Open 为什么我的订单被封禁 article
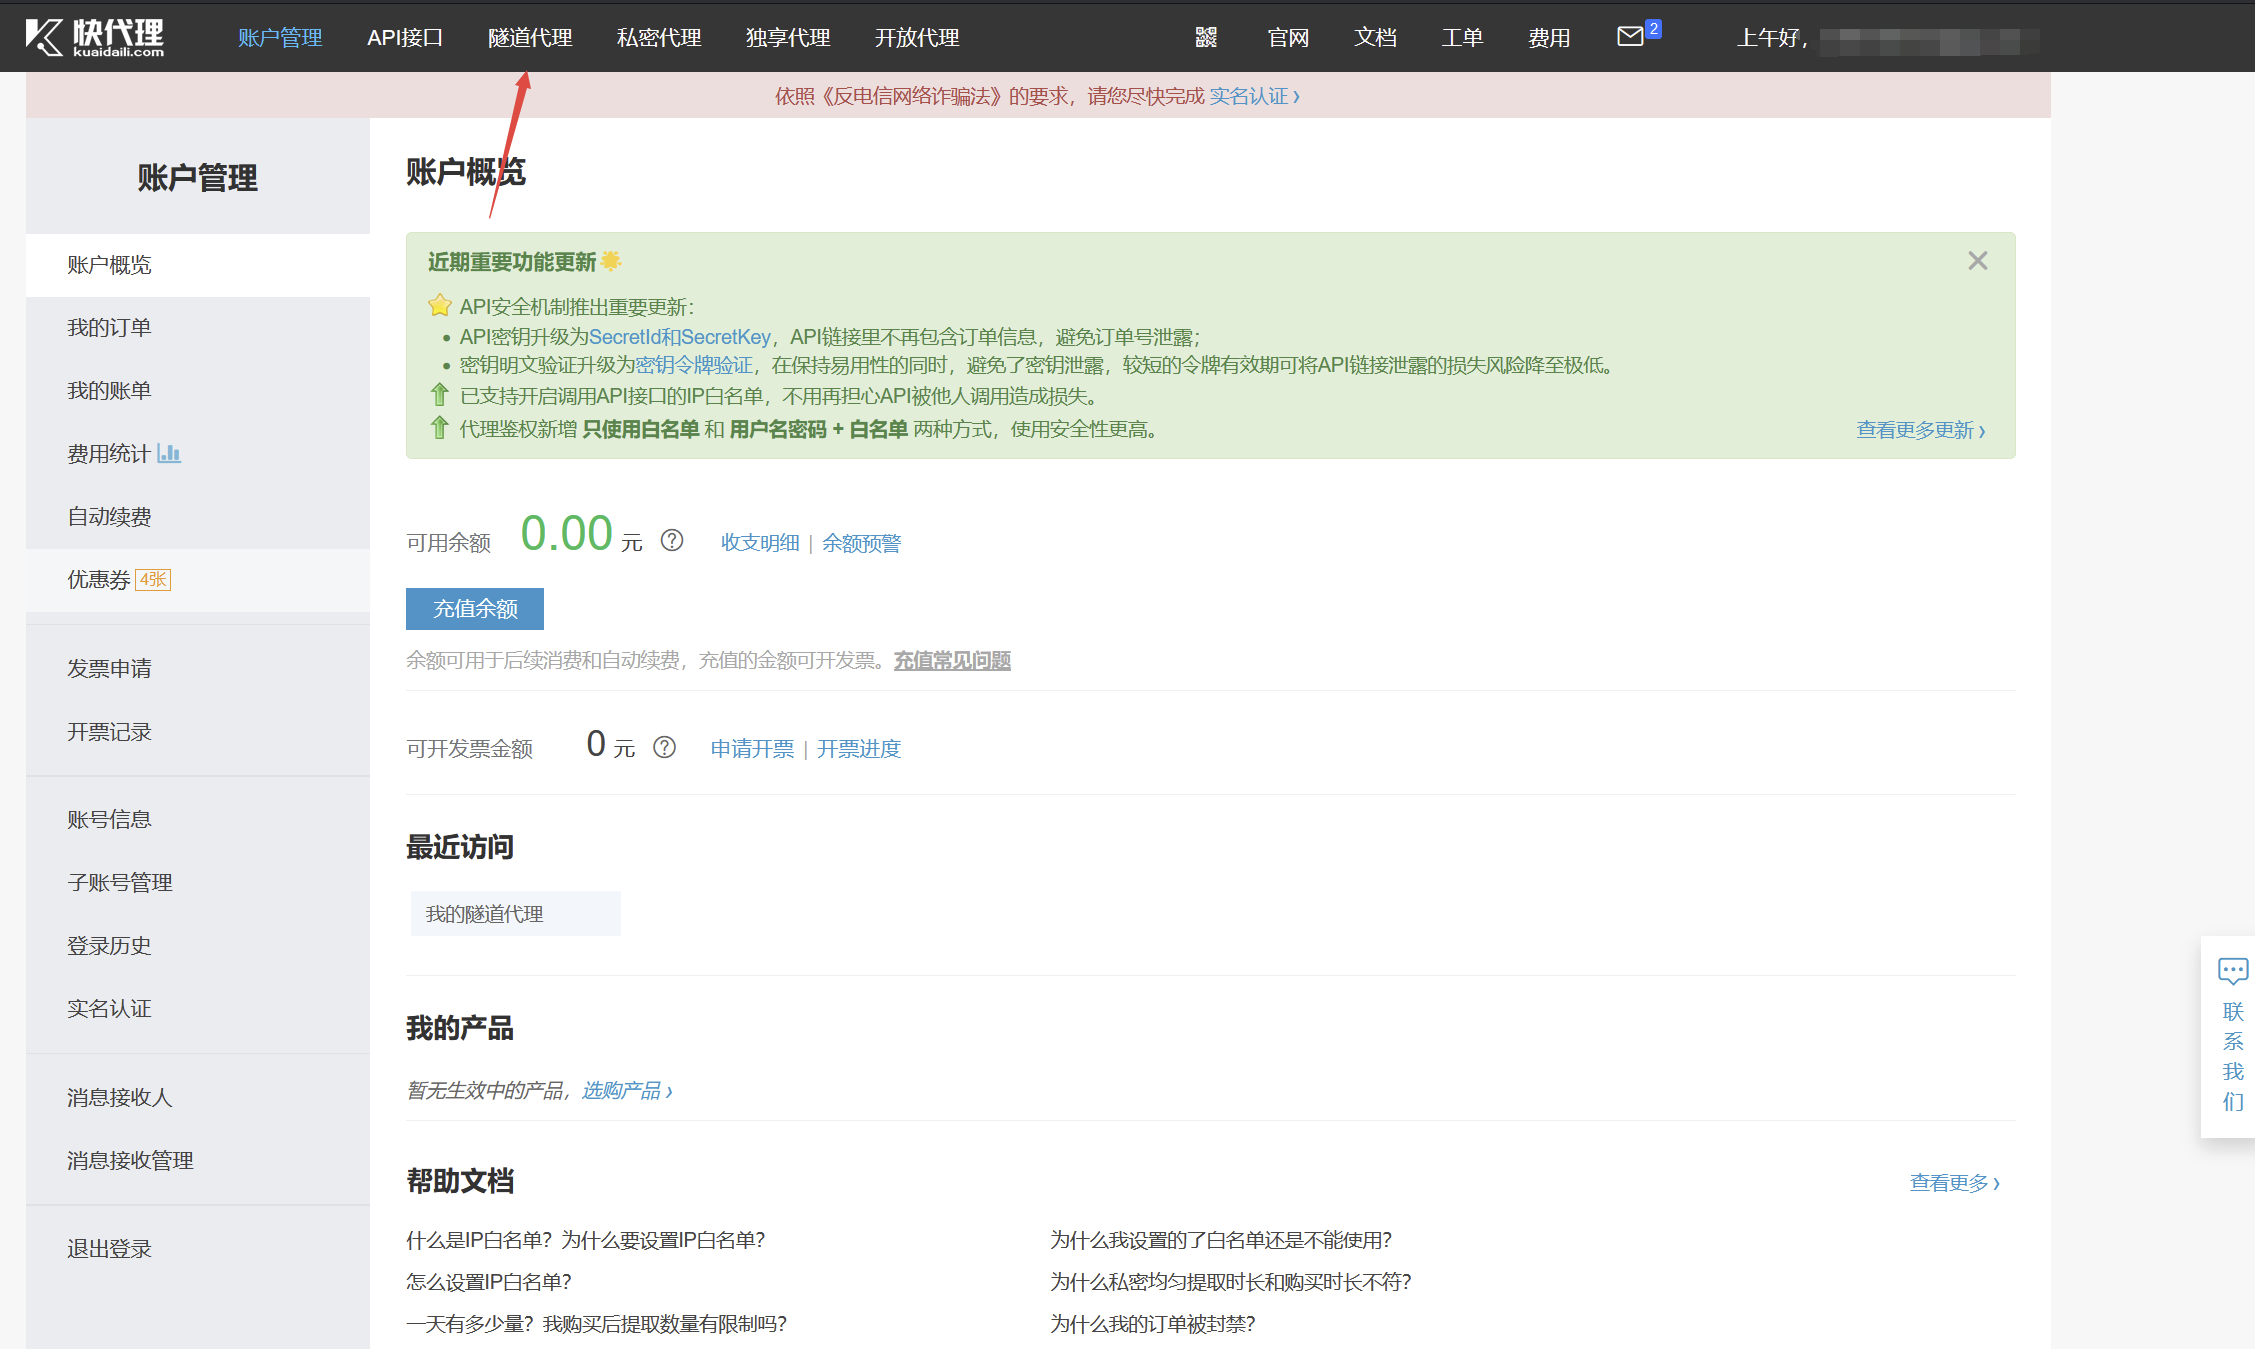 tap(1152, 1324)
